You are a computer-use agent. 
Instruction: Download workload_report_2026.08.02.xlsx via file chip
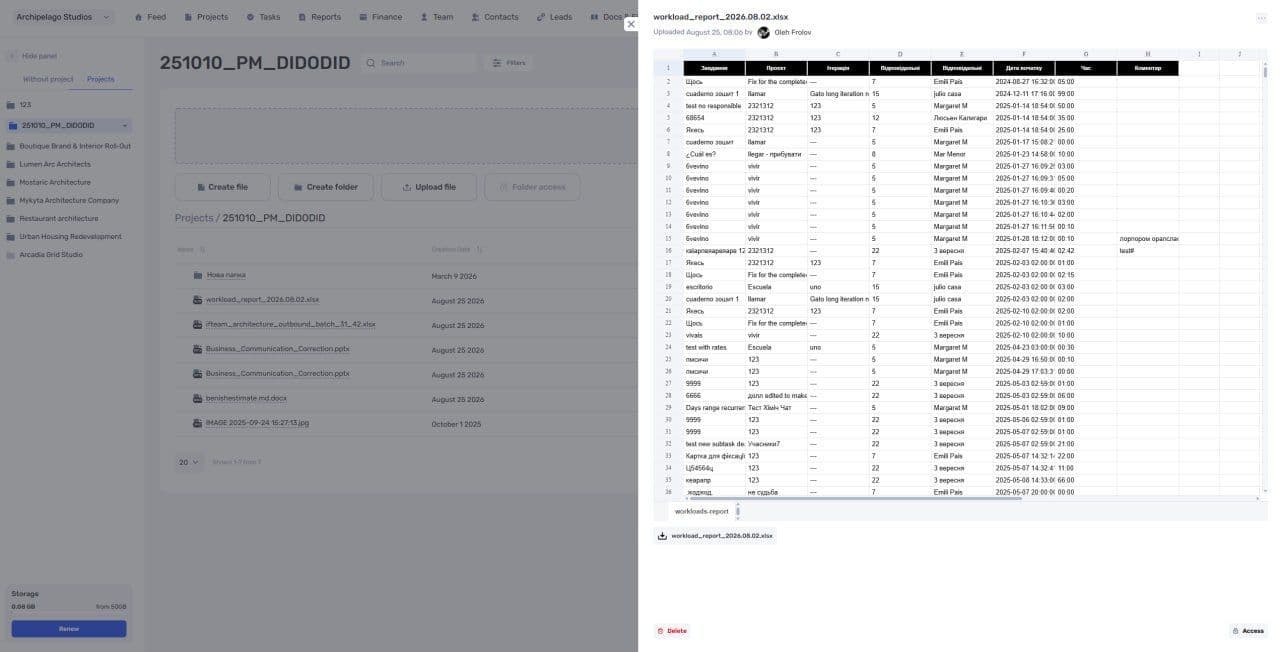pyautogui.click(x=715, y=536)
